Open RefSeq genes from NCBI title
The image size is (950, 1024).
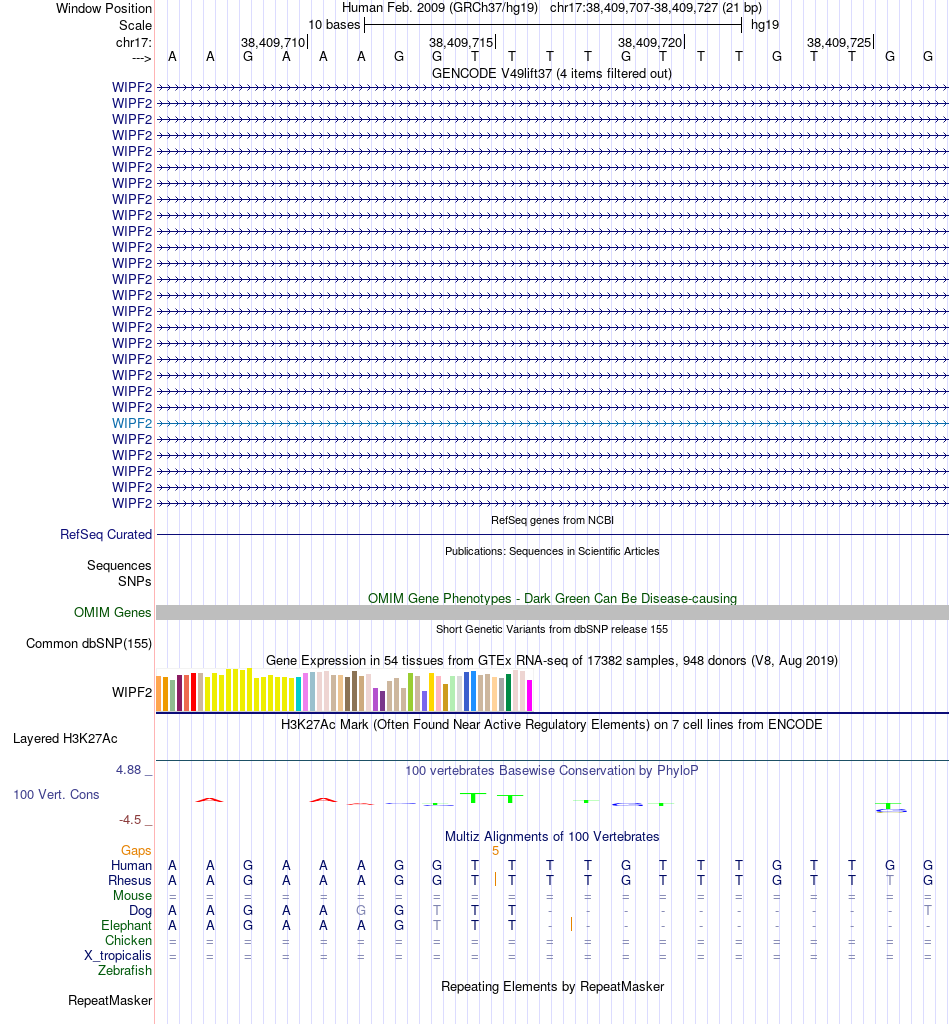(x=552, y=520)
